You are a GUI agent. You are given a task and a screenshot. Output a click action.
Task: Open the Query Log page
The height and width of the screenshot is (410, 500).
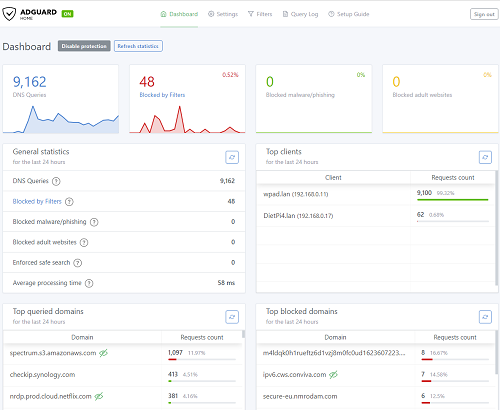click(300, 14)
